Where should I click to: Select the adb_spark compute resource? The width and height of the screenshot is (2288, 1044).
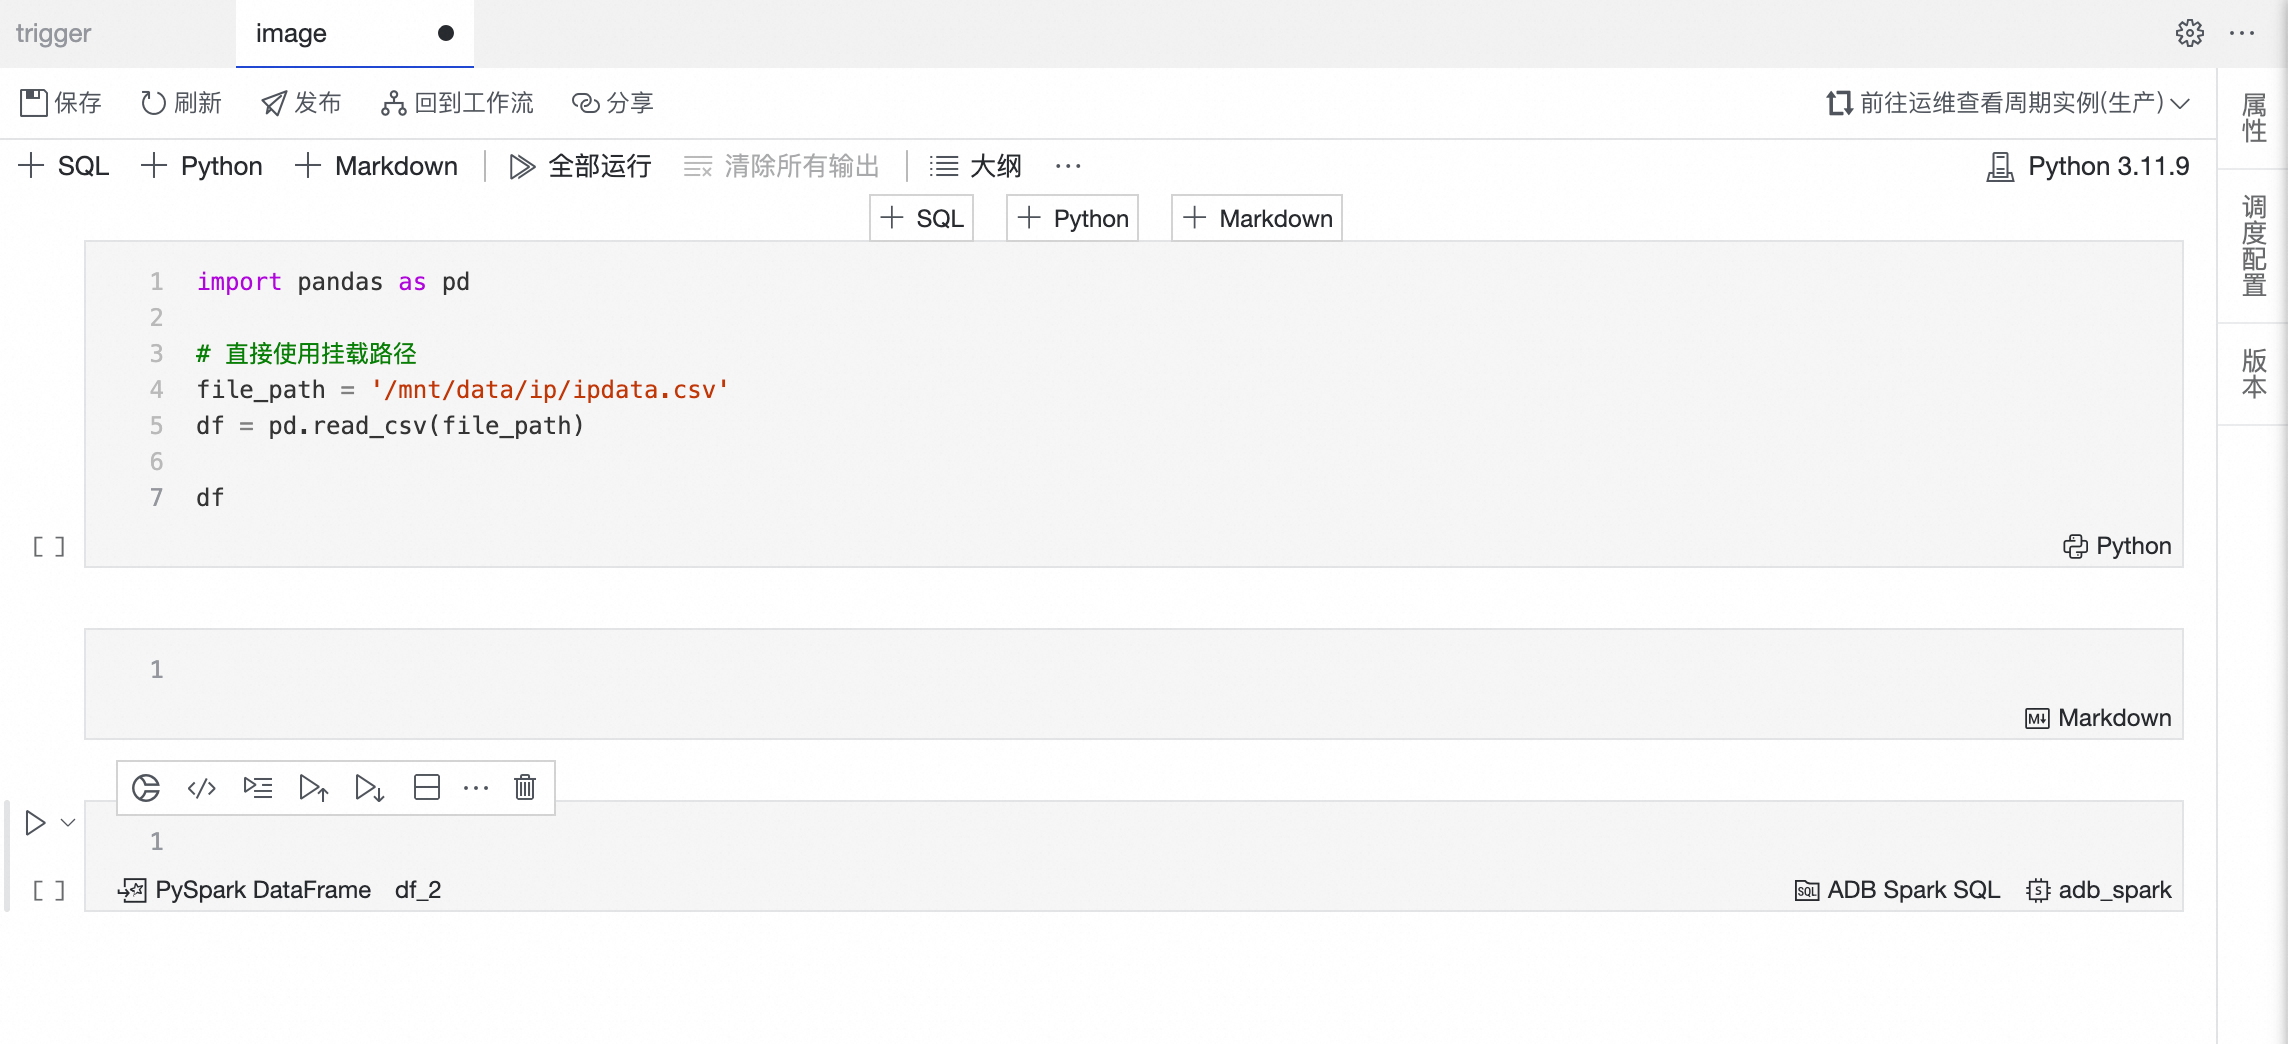2099,890
